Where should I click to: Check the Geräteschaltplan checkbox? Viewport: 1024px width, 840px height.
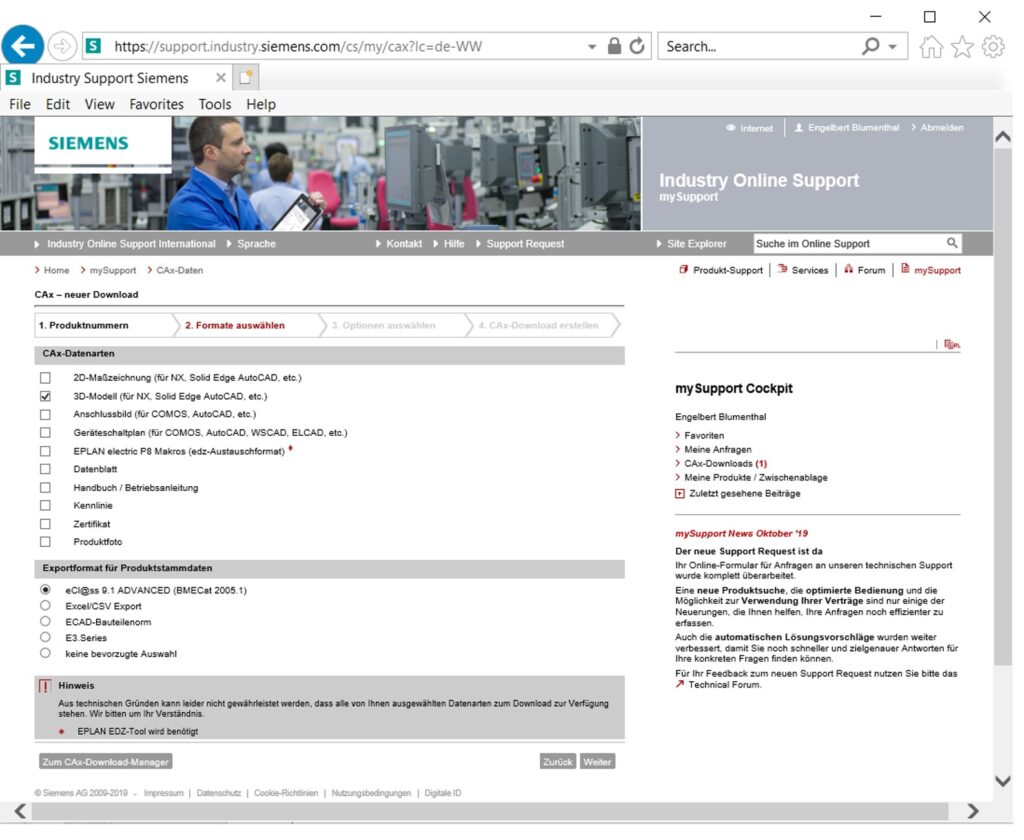(45, 432)
